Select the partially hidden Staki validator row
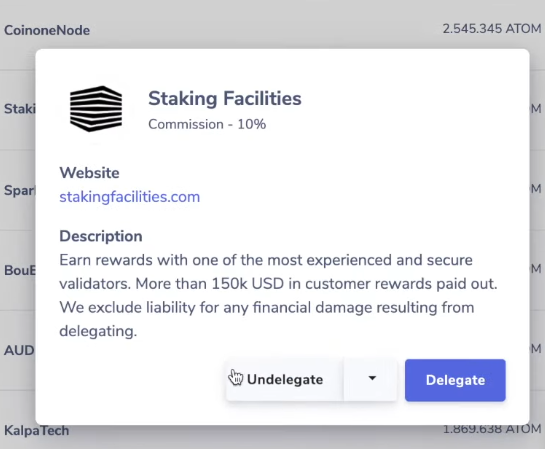The height and width of the screenshot is (449, 545). tap(17, 109)
